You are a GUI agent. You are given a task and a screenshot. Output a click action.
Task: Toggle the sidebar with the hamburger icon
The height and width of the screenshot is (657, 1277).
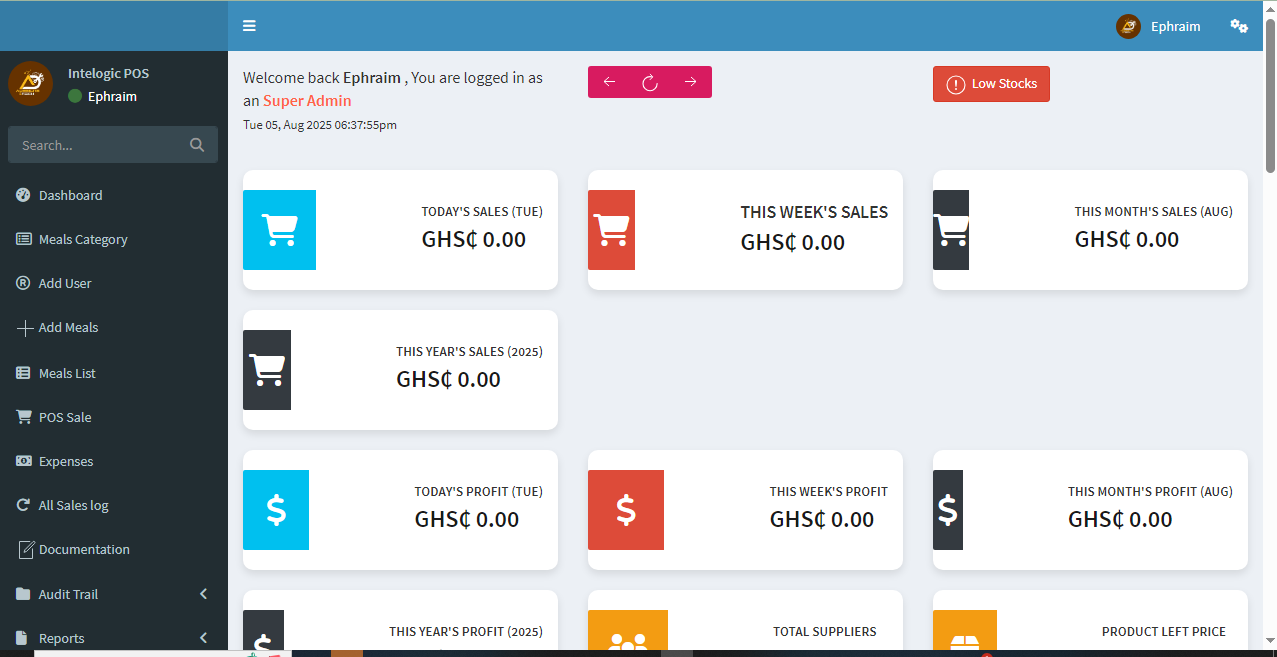tap(249, 26)
